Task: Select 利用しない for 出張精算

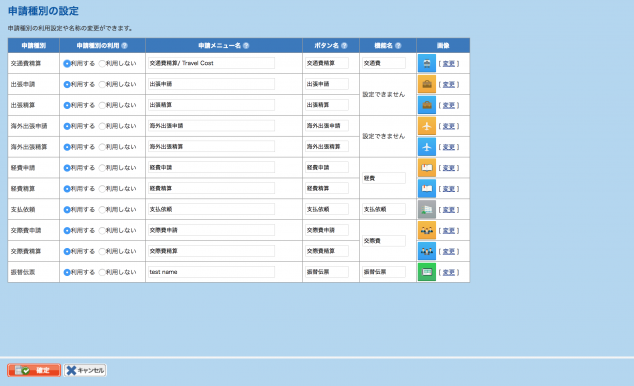Action: [102, 105]
